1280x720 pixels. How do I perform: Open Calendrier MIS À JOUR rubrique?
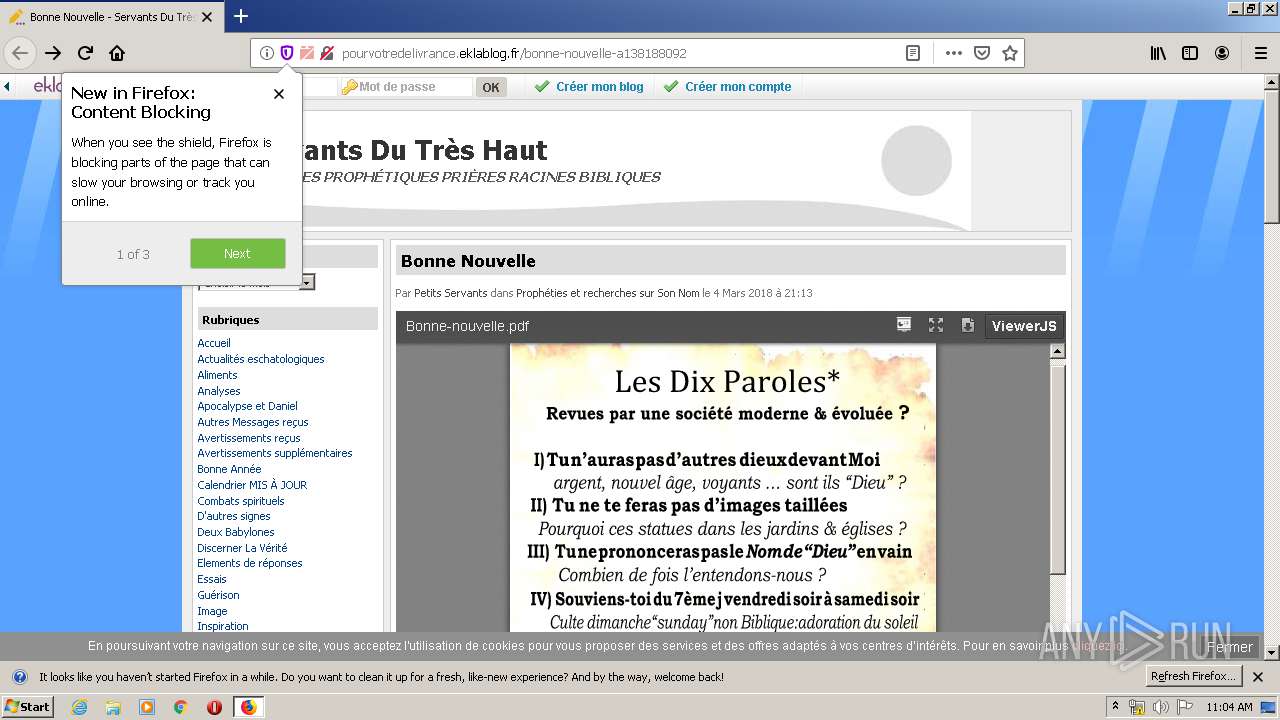tap(252, 485)
